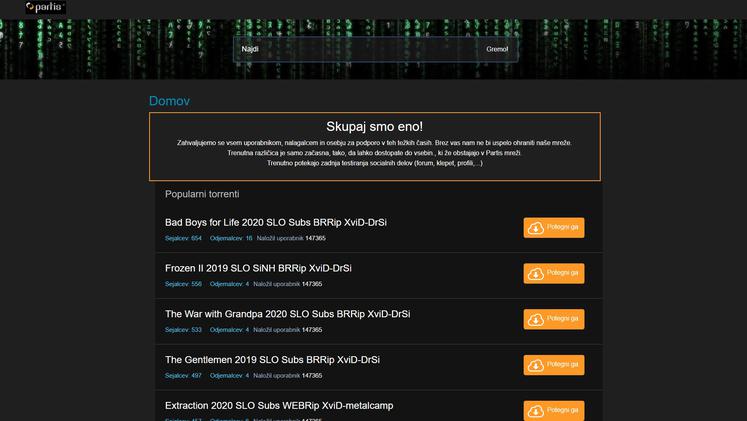
Task: Click the Gremo! search button
Action: click(497, 49)
